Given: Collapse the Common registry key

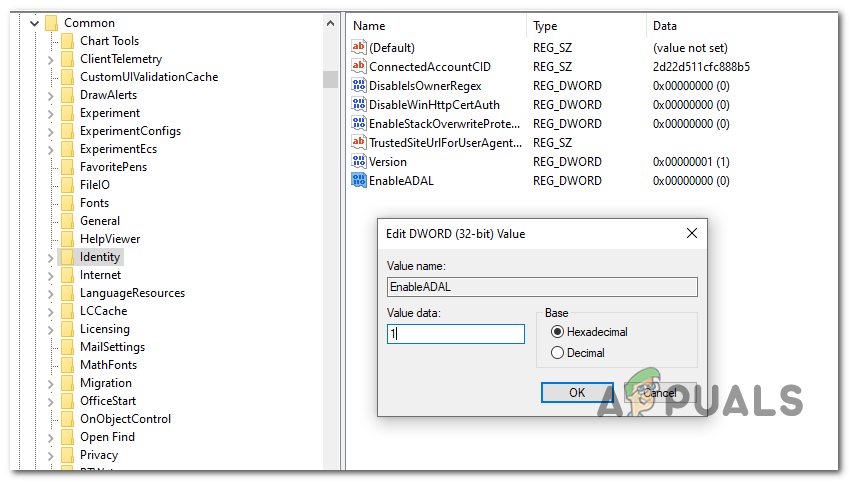Looking at the screenshot, I should [33, 23].
